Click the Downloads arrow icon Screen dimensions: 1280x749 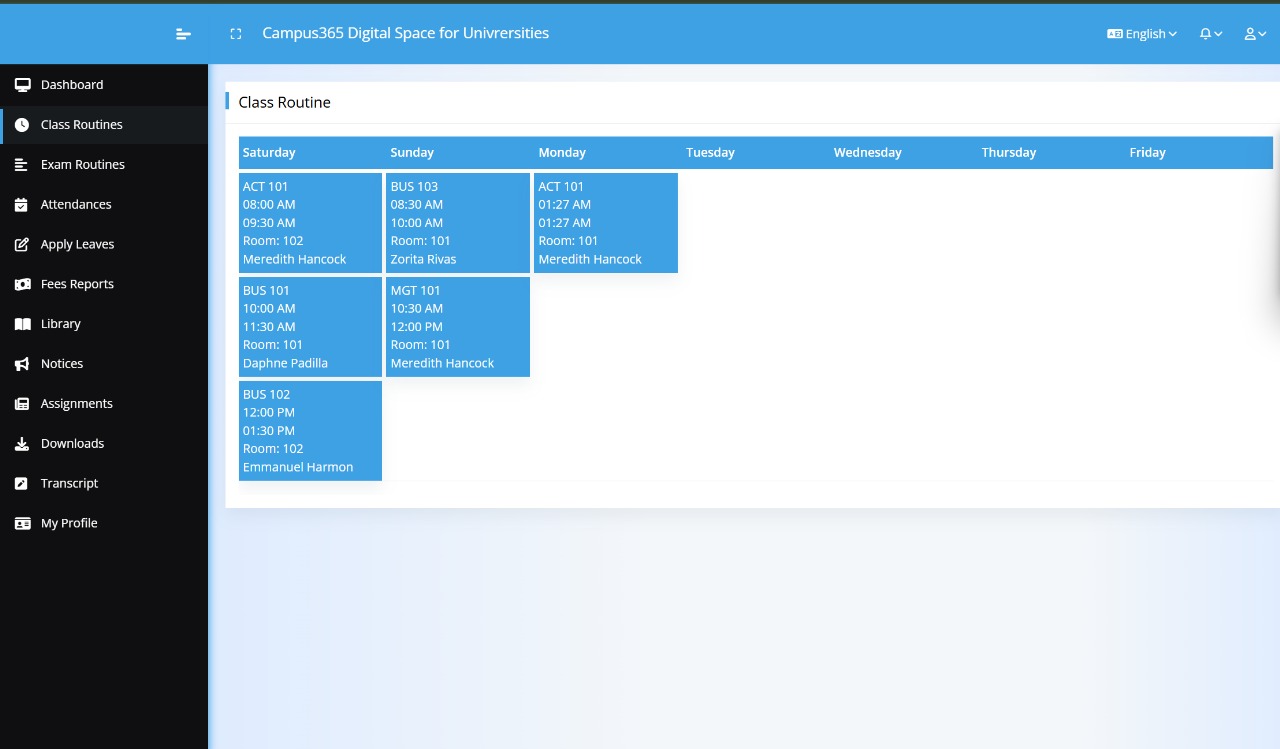22,444
